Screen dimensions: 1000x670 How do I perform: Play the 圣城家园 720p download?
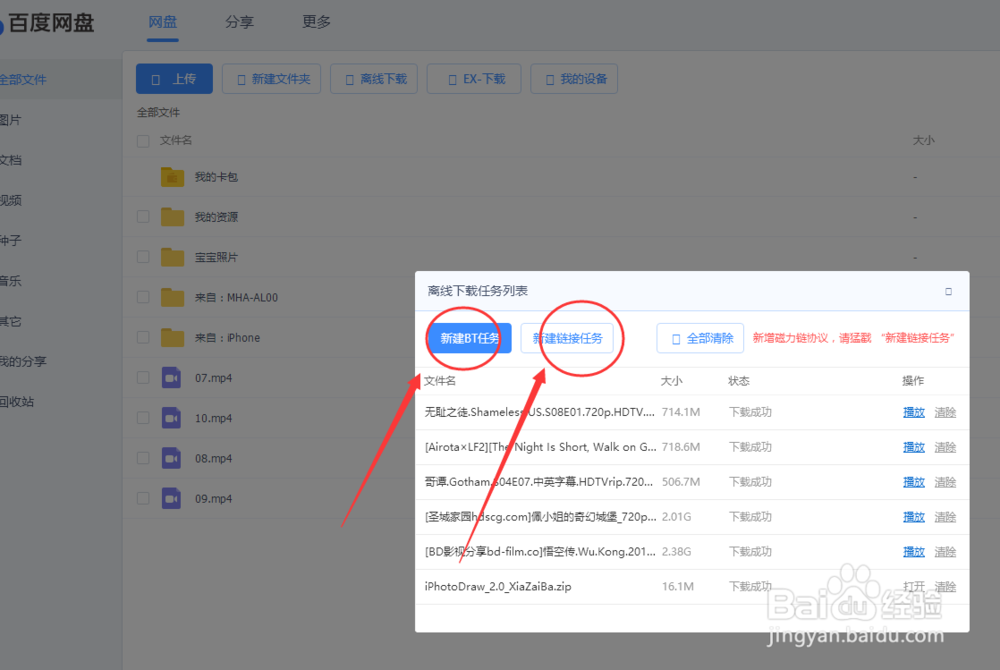pyautogui.click(x=914, y=516)
